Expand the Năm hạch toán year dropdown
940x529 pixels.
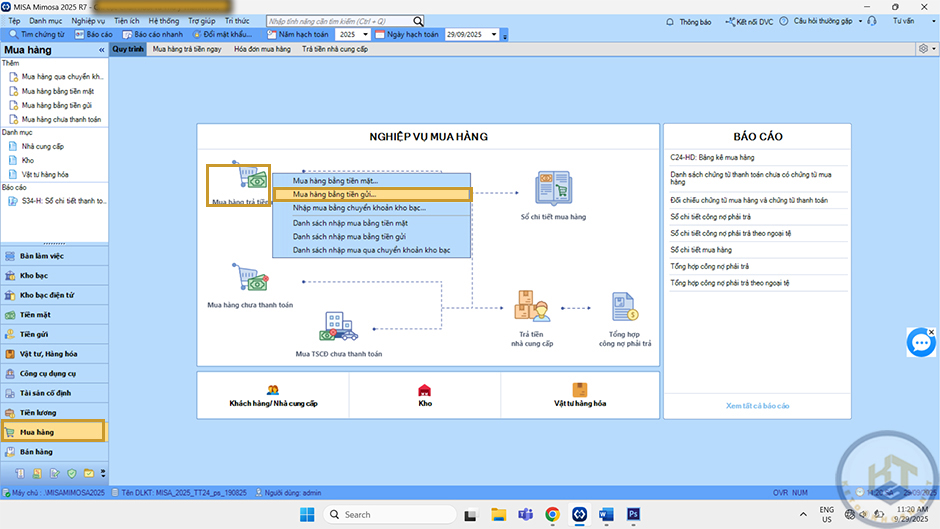(364, 34)
